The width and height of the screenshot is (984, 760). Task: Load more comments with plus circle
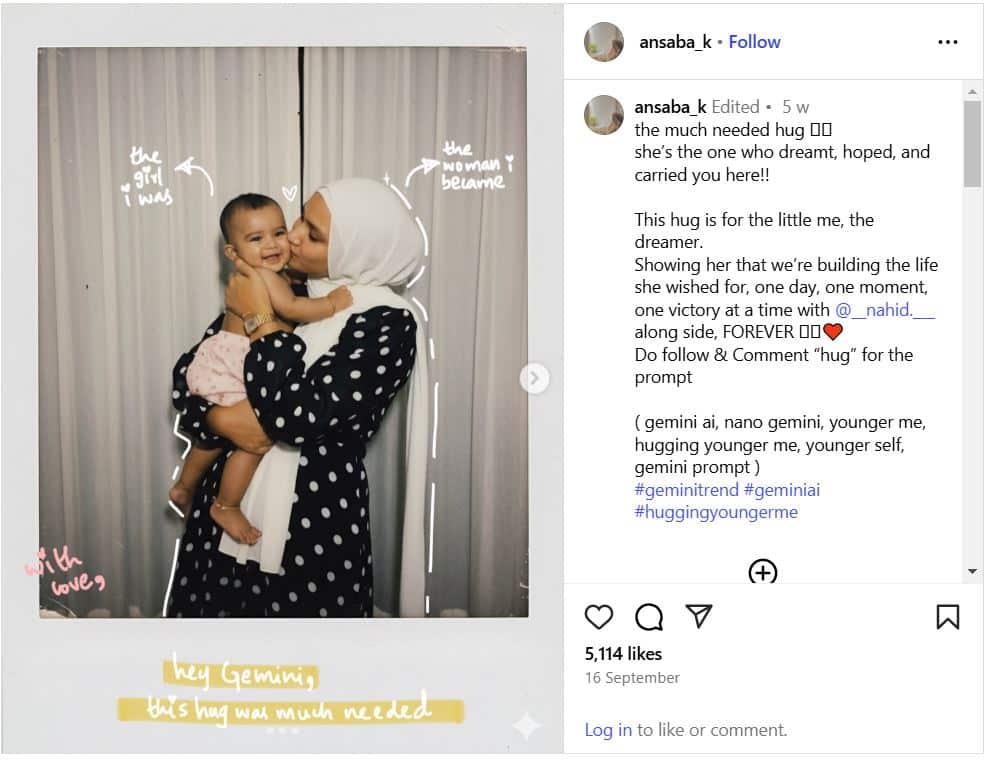tap(763, 571)
